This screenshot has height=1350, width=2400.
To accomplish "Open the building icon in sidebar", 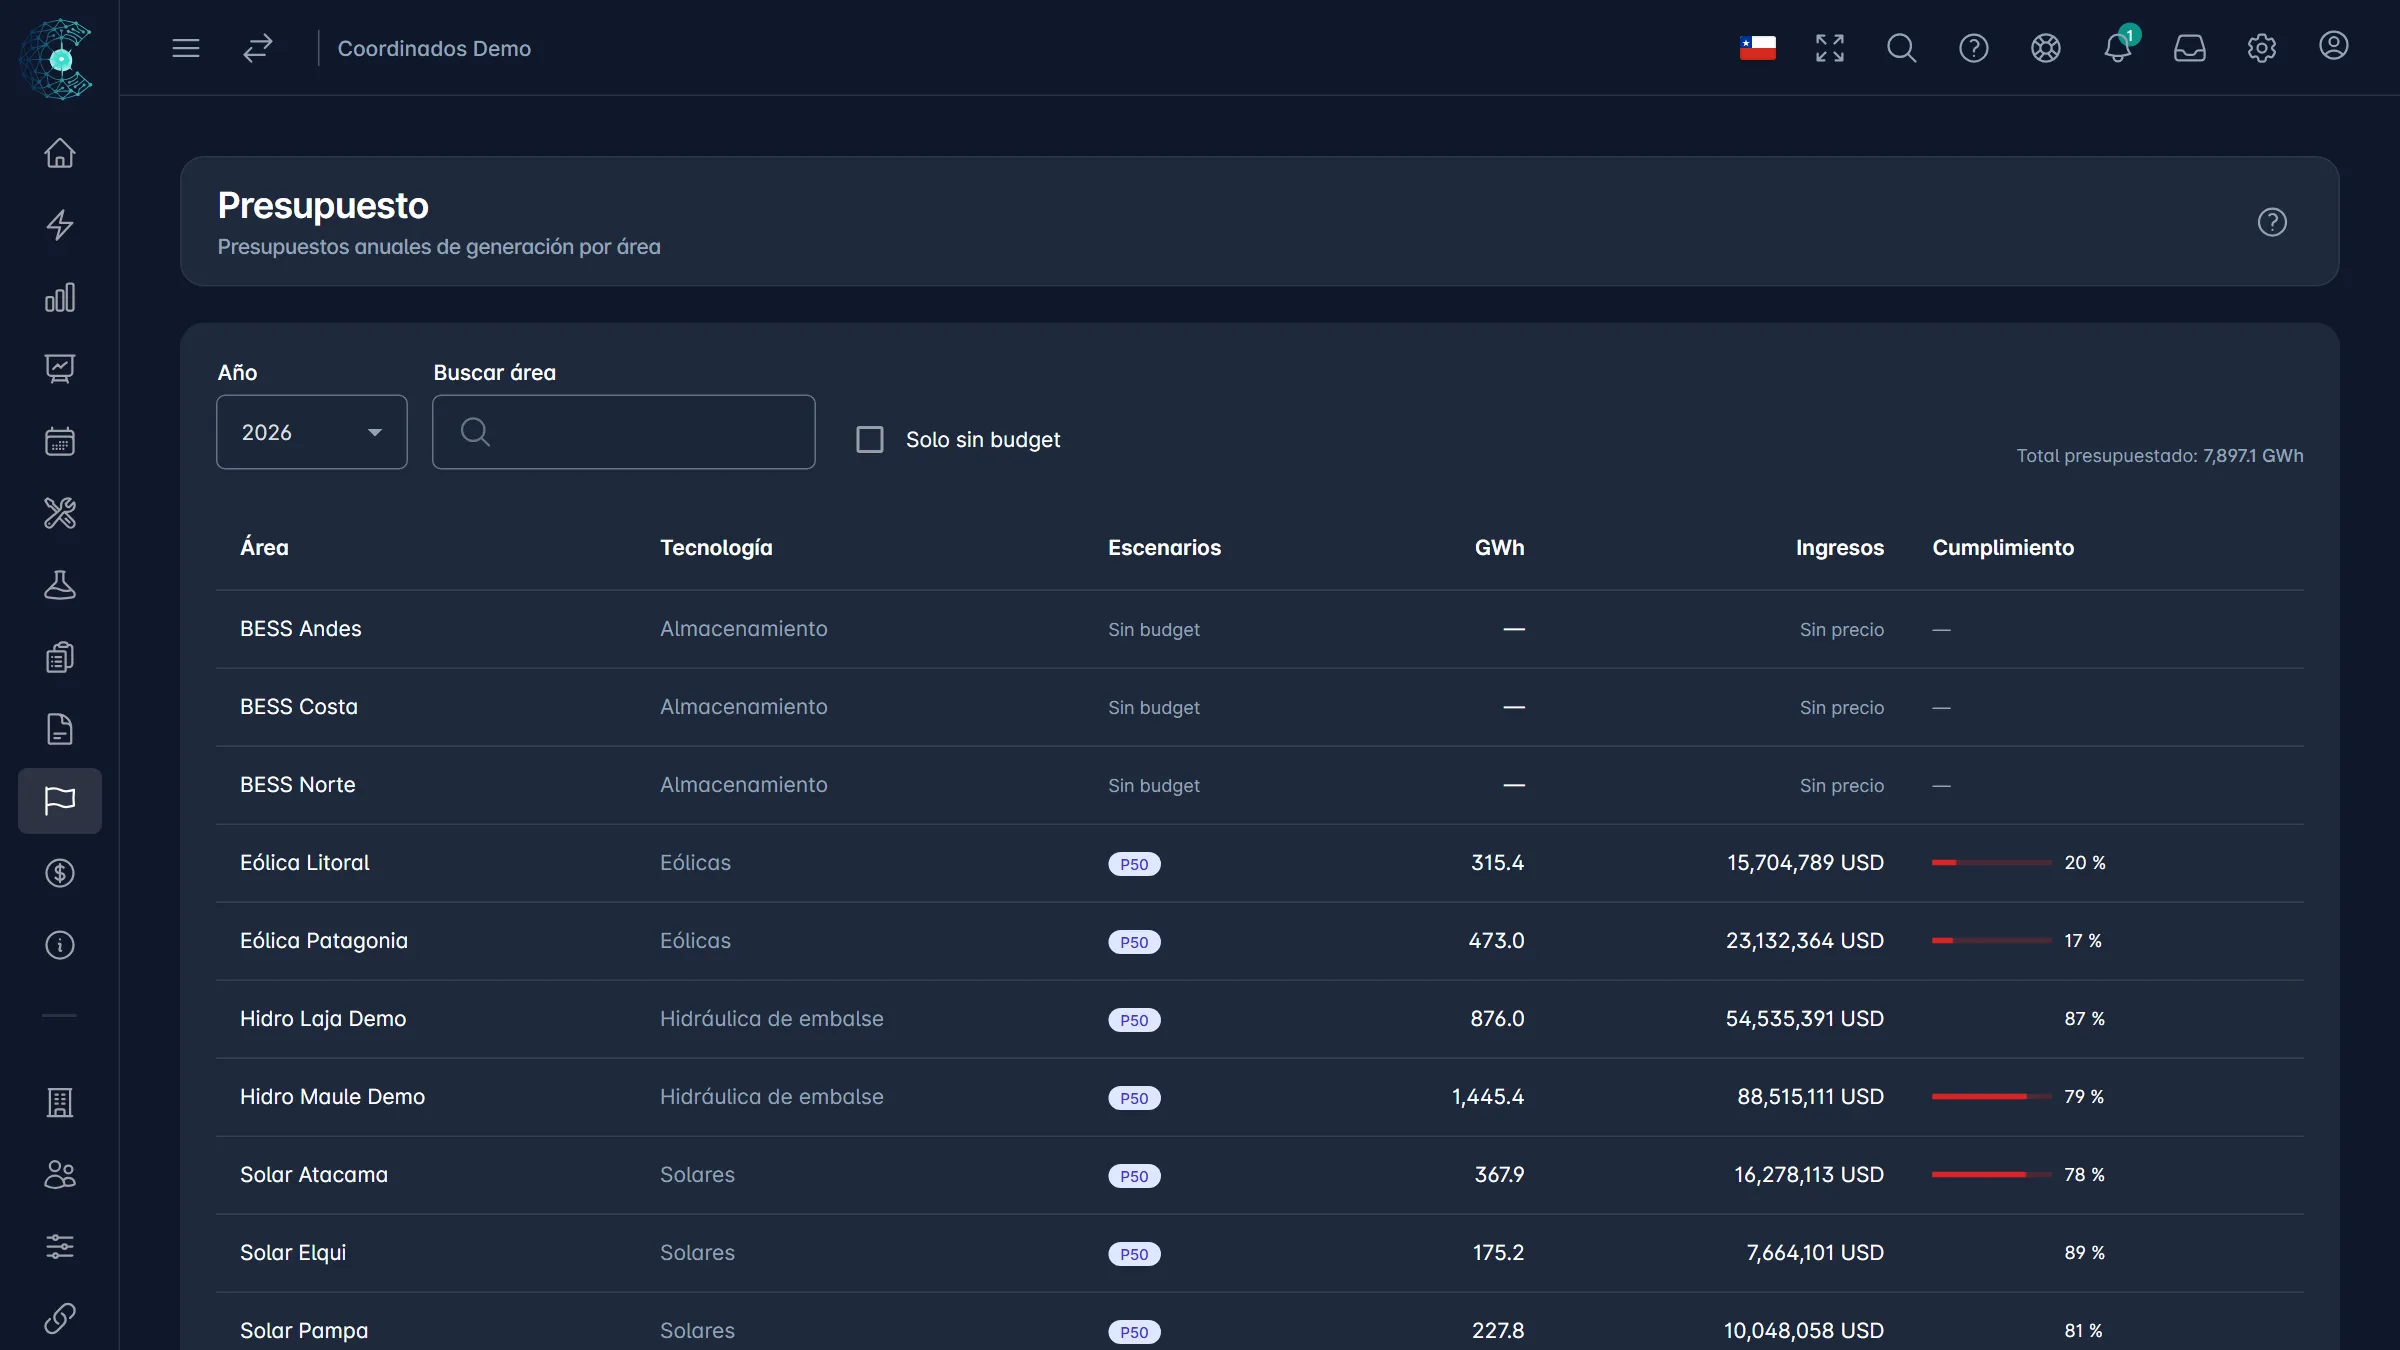I will coord(60,1103).
